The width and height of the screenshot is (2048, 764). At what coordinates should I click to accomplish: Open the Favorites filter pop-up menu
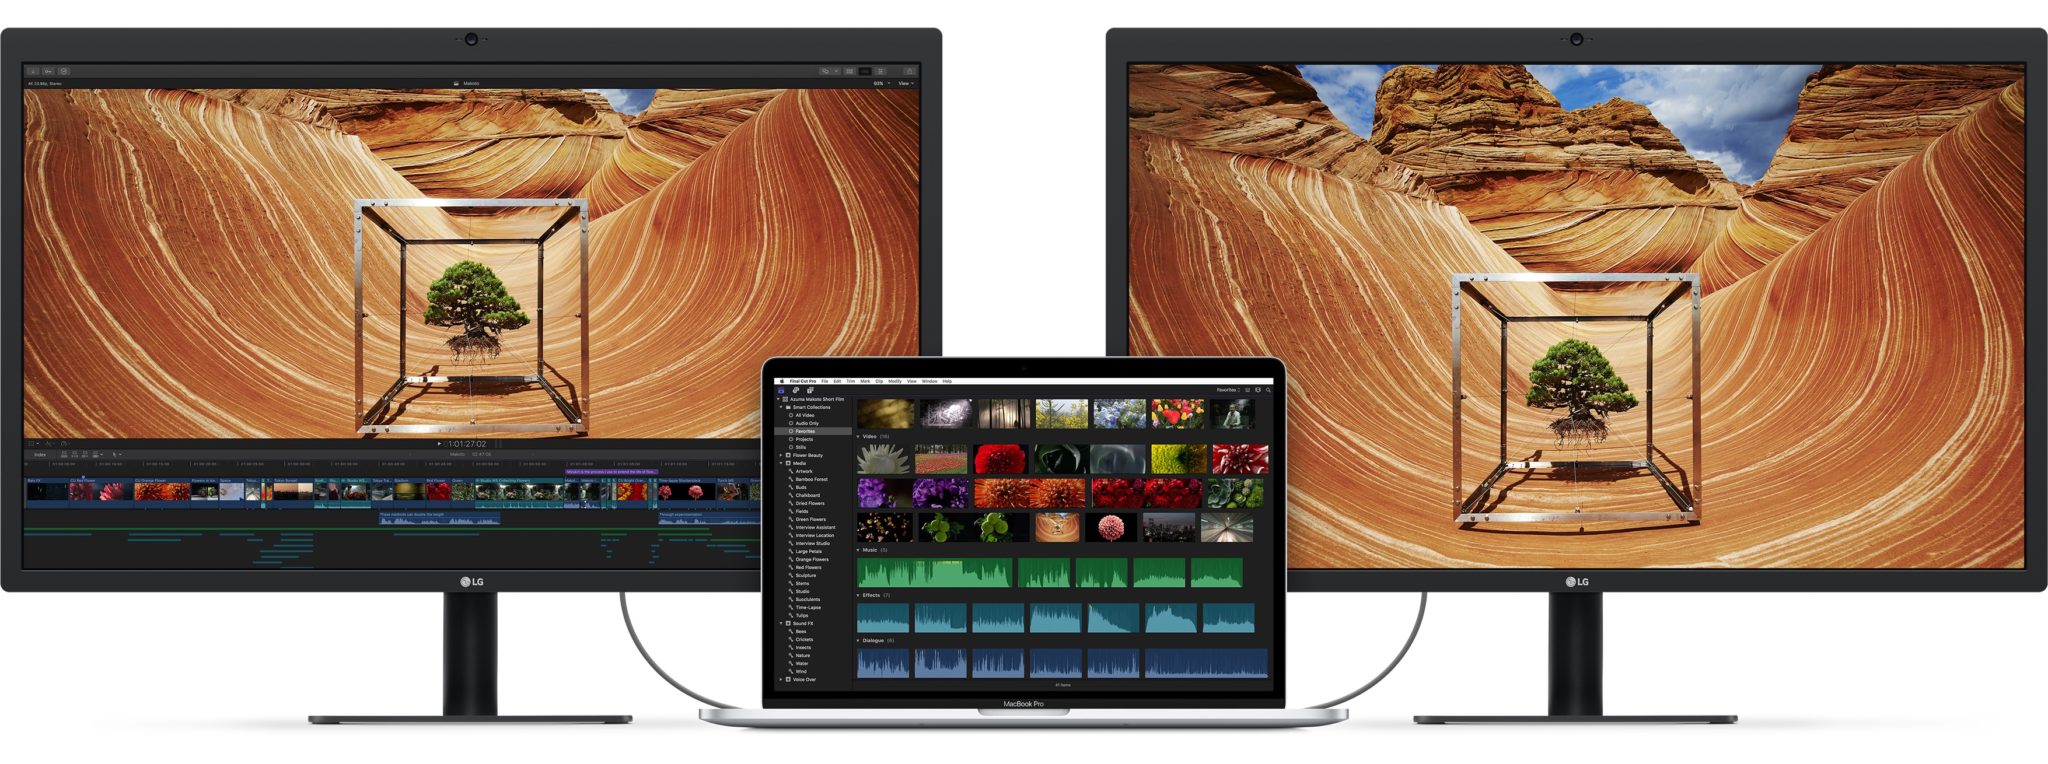click(1228, 390)
